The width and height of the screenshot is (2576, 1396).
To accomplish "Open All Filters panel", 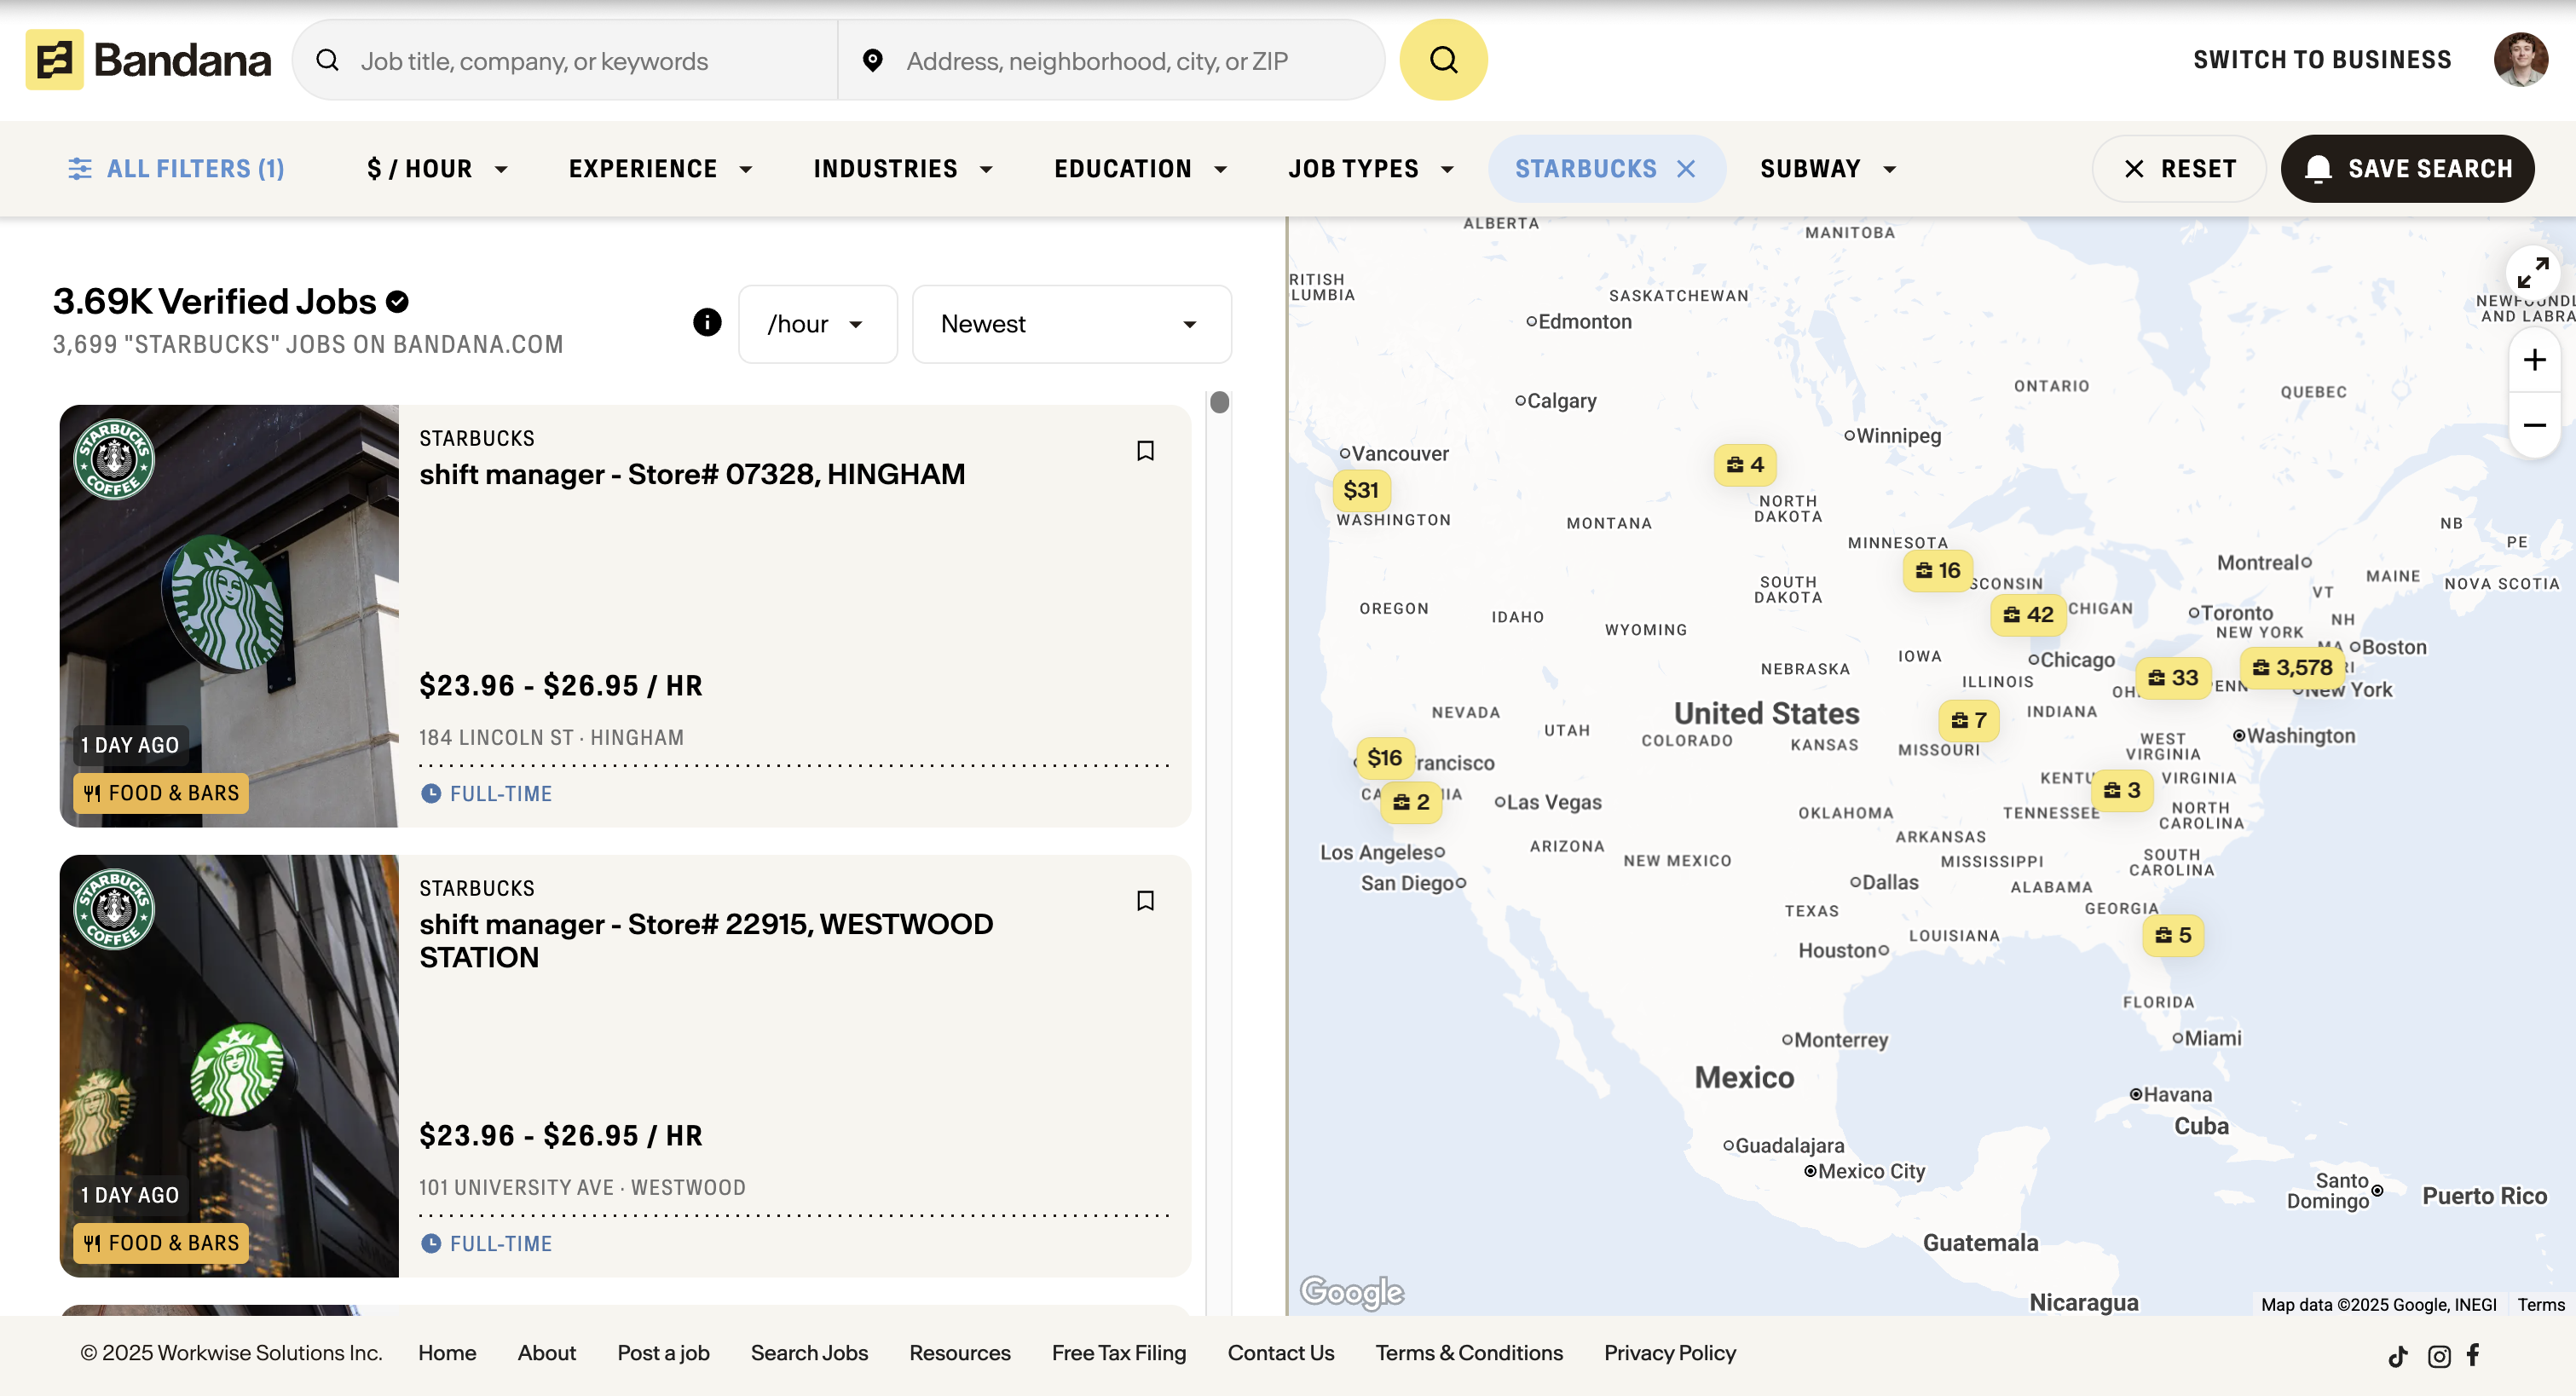I will pyautogui.click(x=176, y=169).
